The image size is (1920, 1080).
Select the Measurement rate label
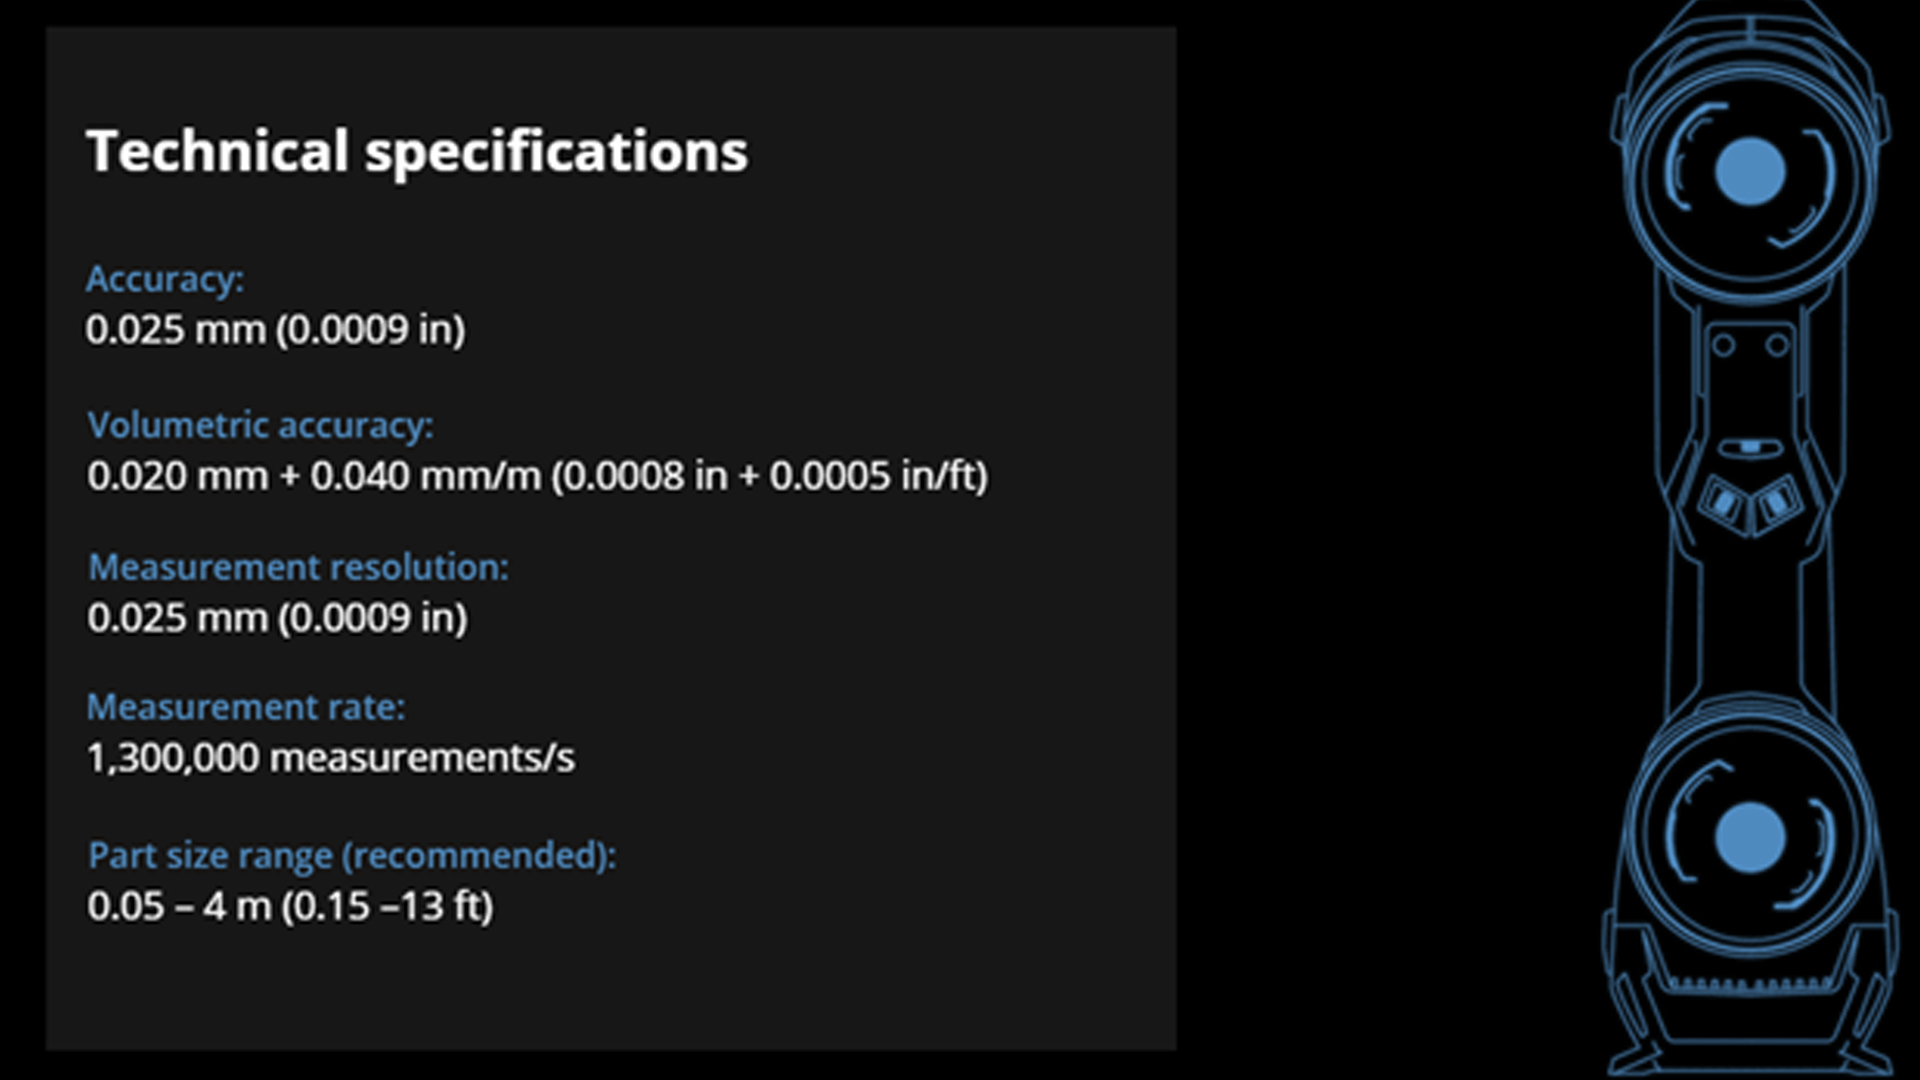[247, 707]
